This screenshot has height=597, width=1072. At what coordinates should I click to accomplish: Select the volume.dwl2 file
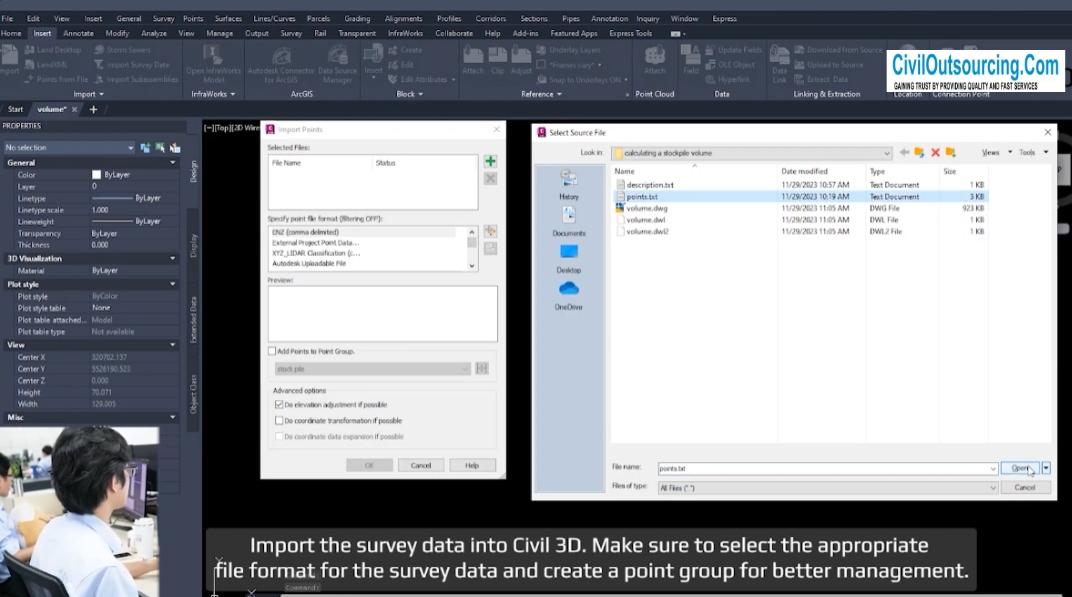pyautogui.click(x=647, y=231)
